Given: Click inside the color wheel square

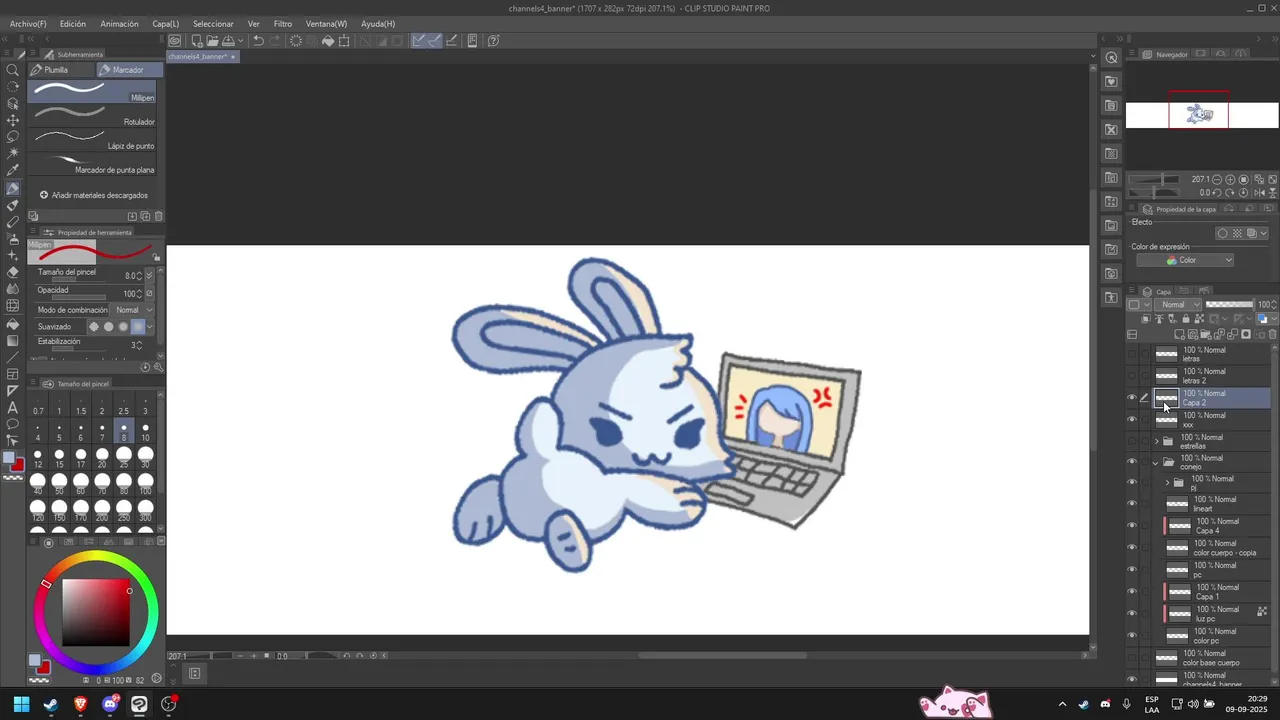Looking at the screenshot, I should [x=96, y=613].
